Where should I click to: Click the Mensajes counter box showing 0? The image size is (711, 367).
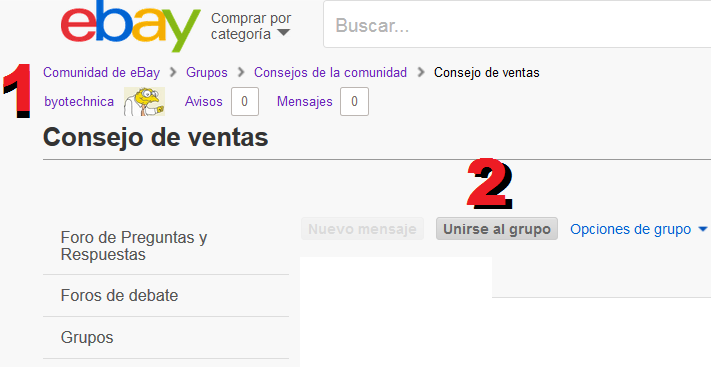click(x=355, y=102)
